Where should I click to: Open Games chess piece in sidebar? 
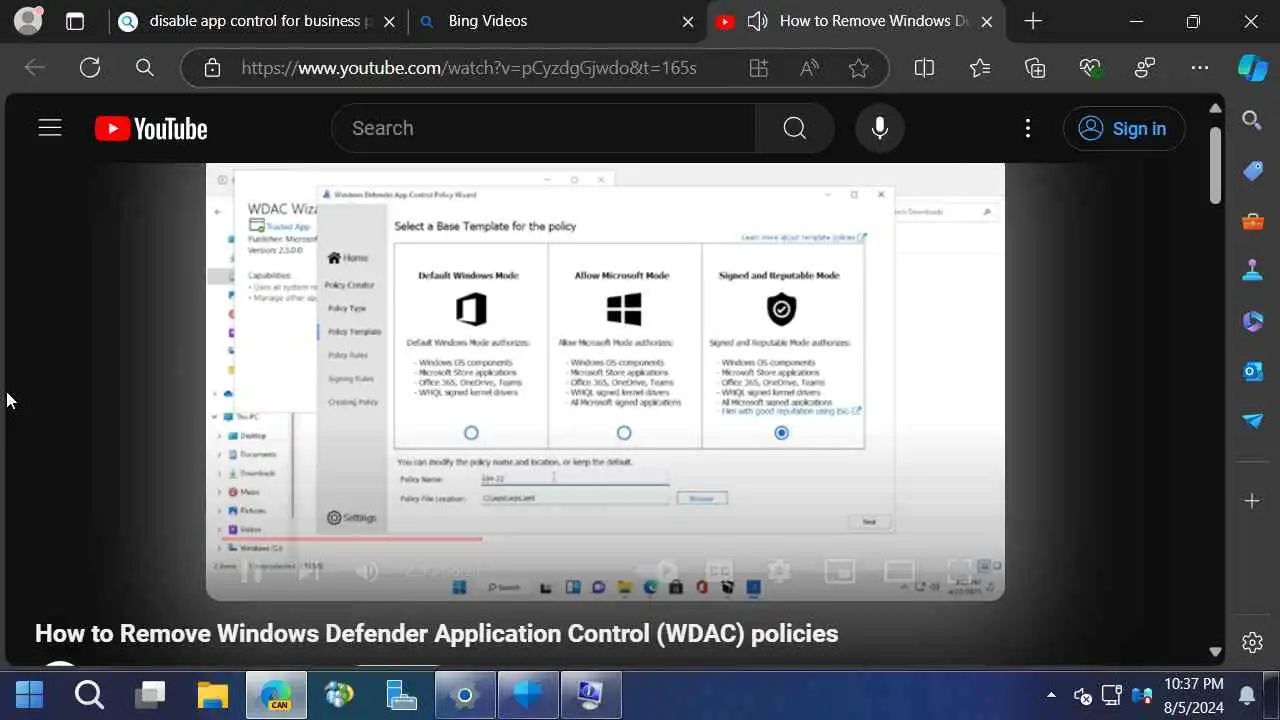[x=1253, y=271]
